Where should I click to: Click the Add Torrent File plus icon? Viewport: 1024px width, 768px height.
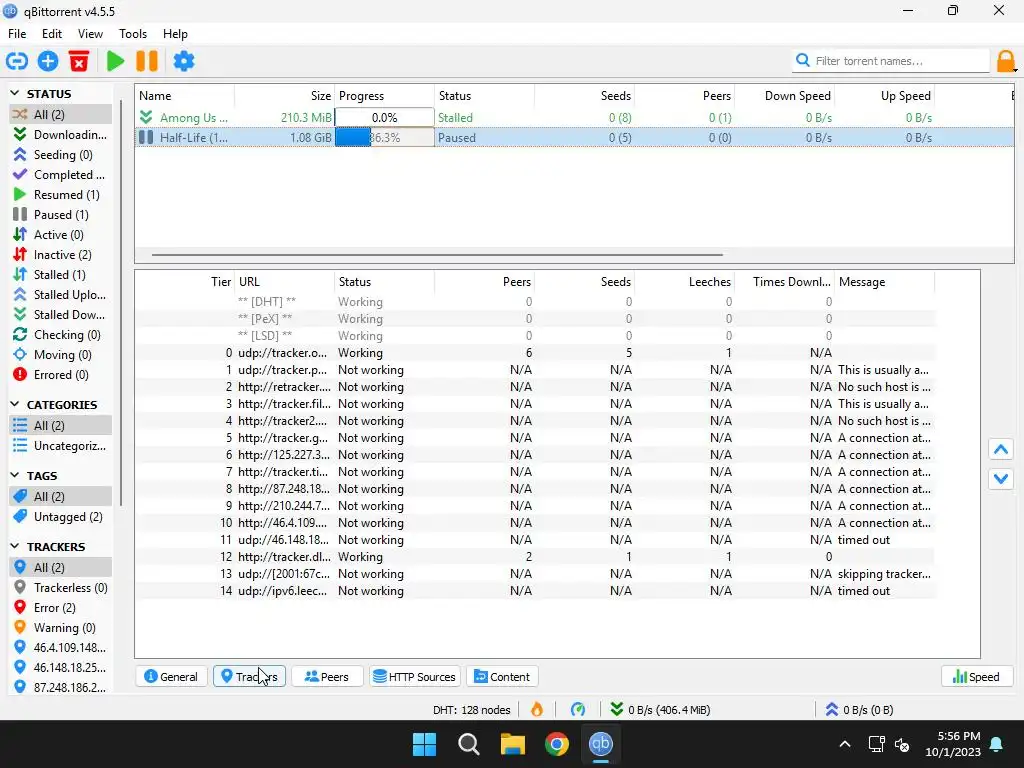click(x=48, y=61)
